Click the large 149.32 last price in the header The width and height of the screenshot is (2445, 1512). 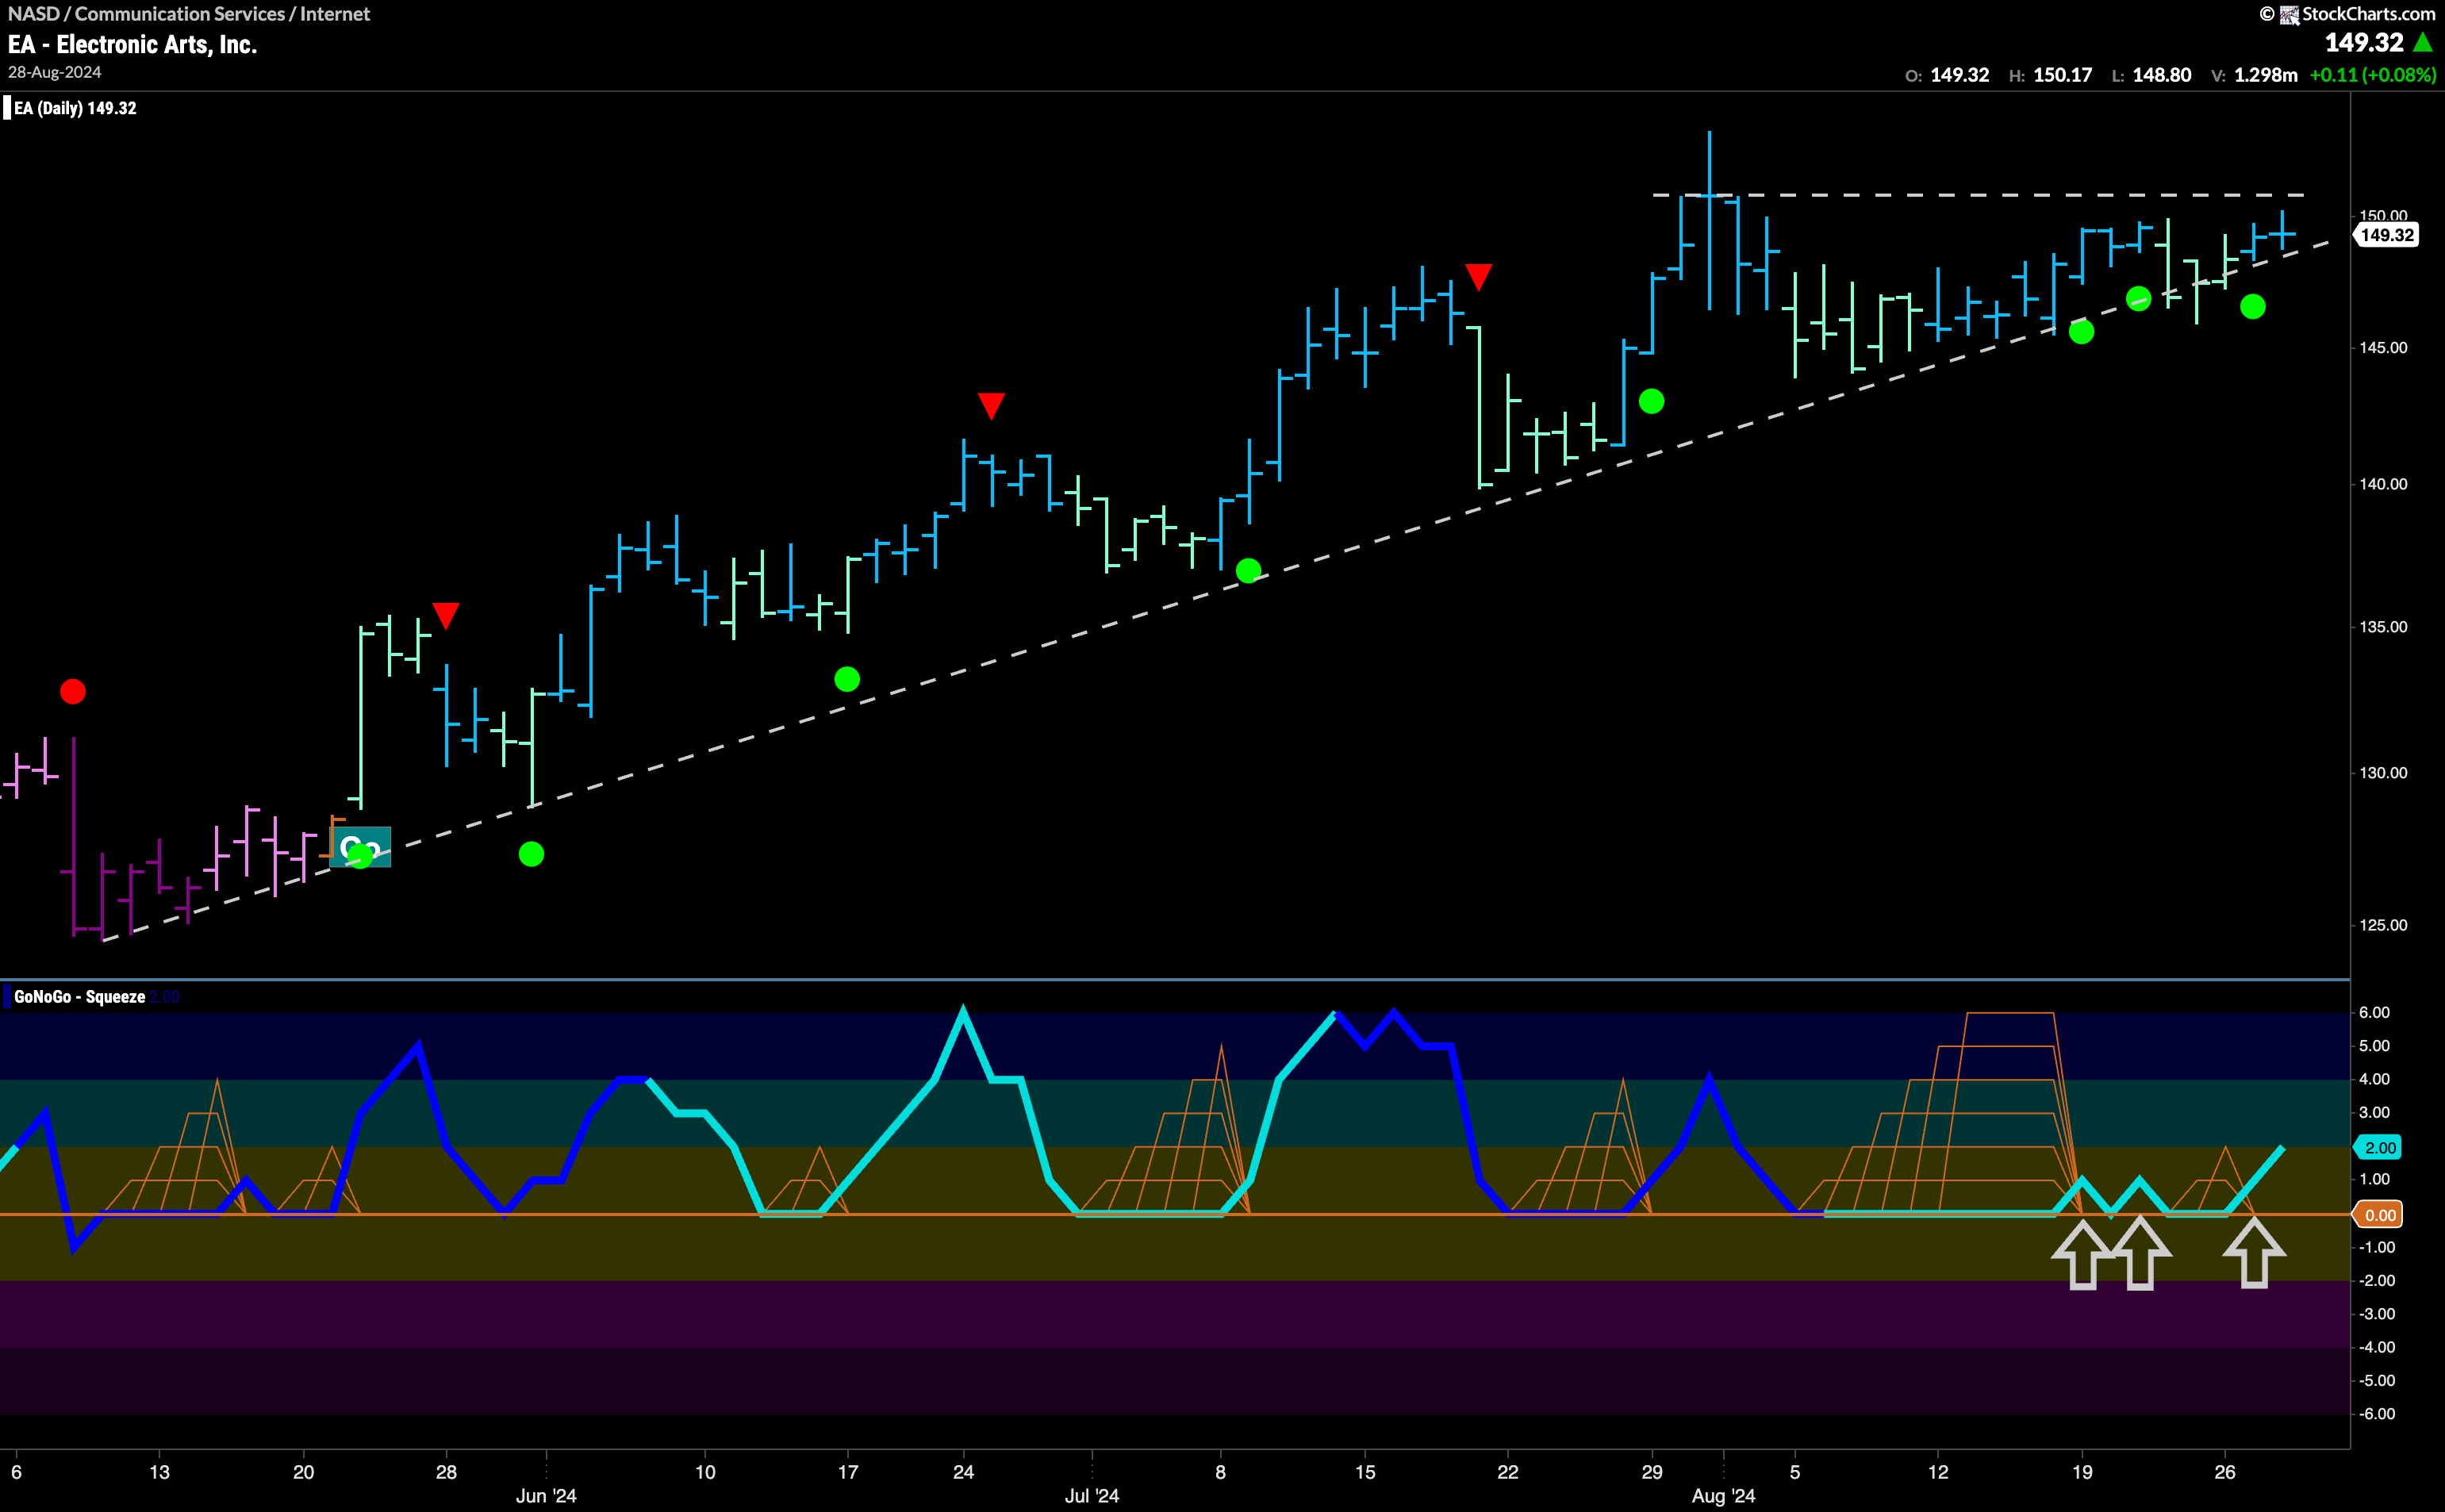click(x=2364, y=42)
